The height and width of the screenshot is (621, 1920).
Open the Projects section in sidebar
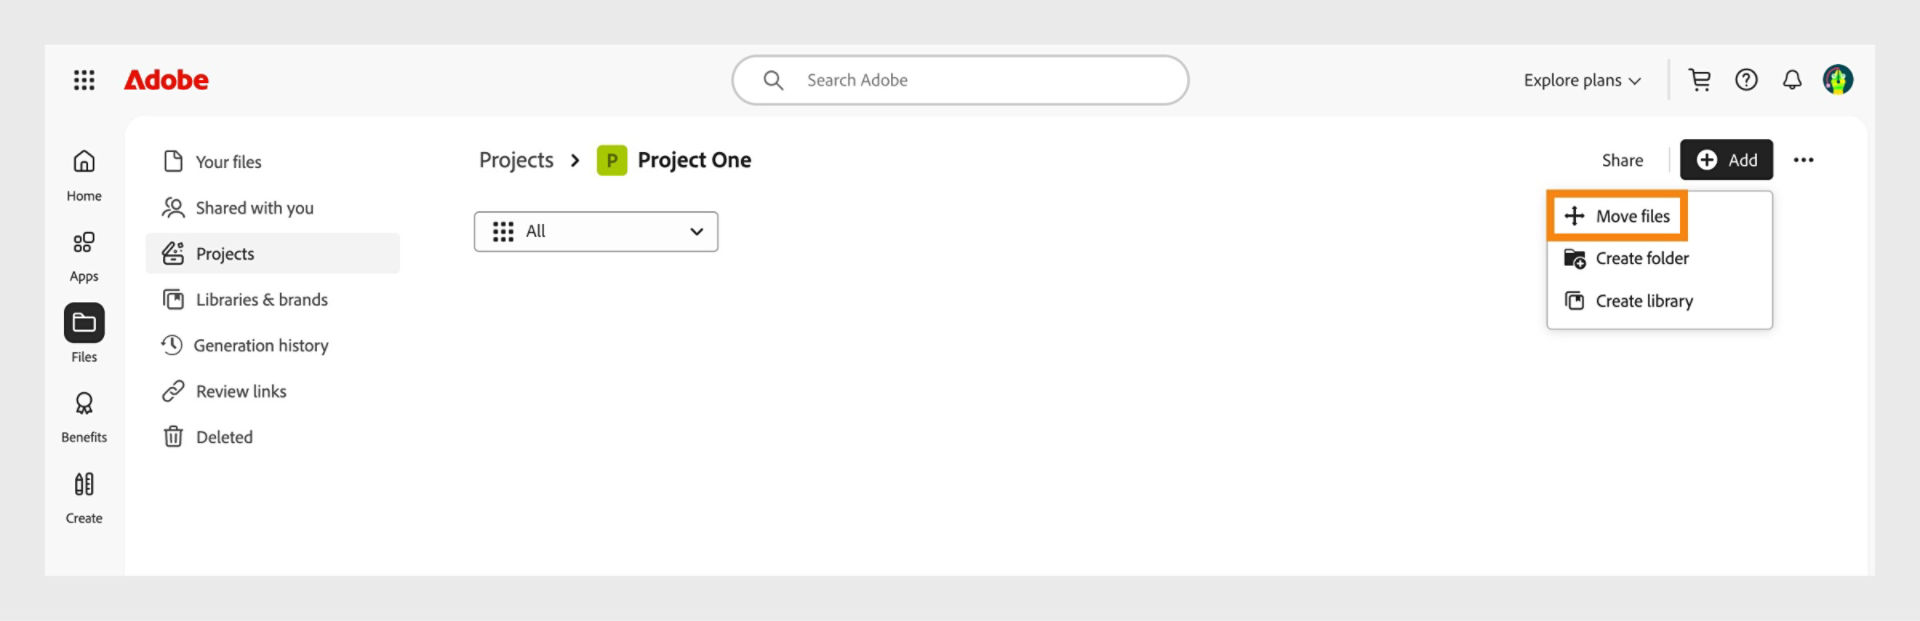(225, 253)
